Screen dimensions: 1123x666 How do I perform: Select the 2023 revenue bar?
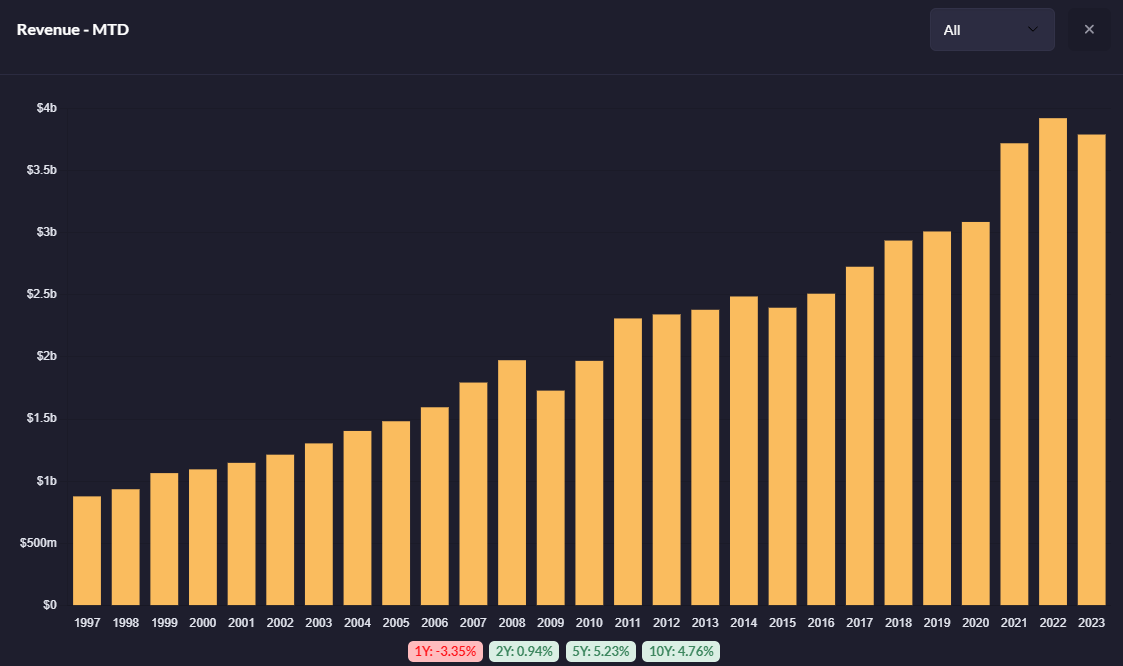tap(1091, 369)
